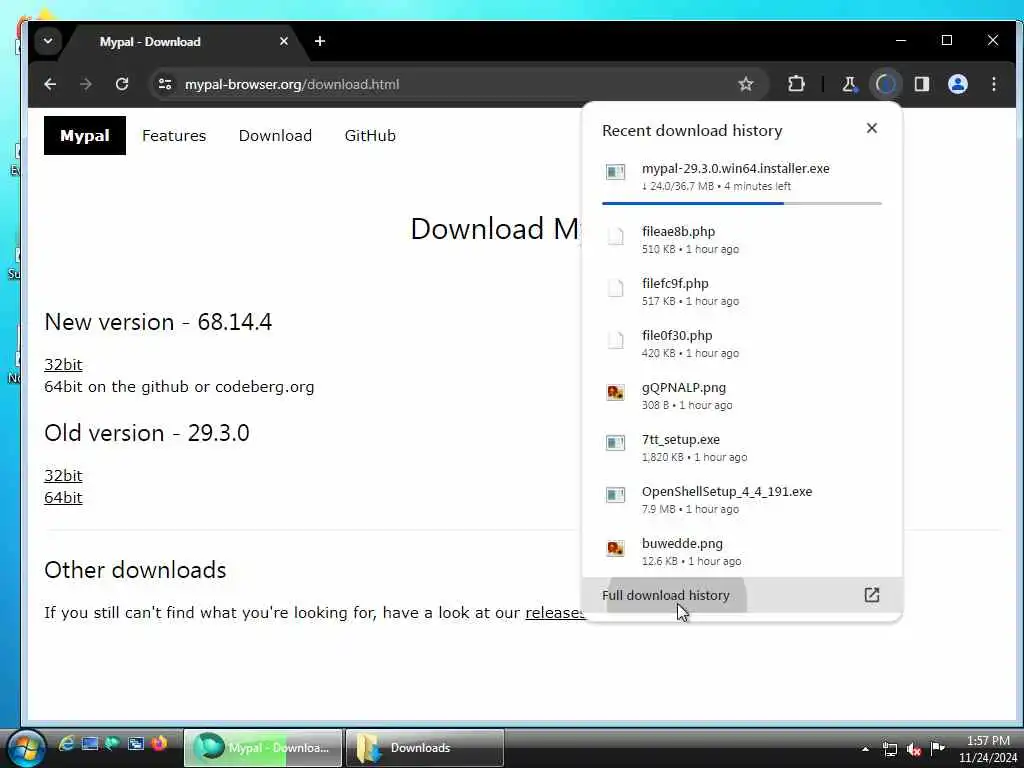
Task: Open 7tt_setup.exe in download list
Action: pos(741,447)
